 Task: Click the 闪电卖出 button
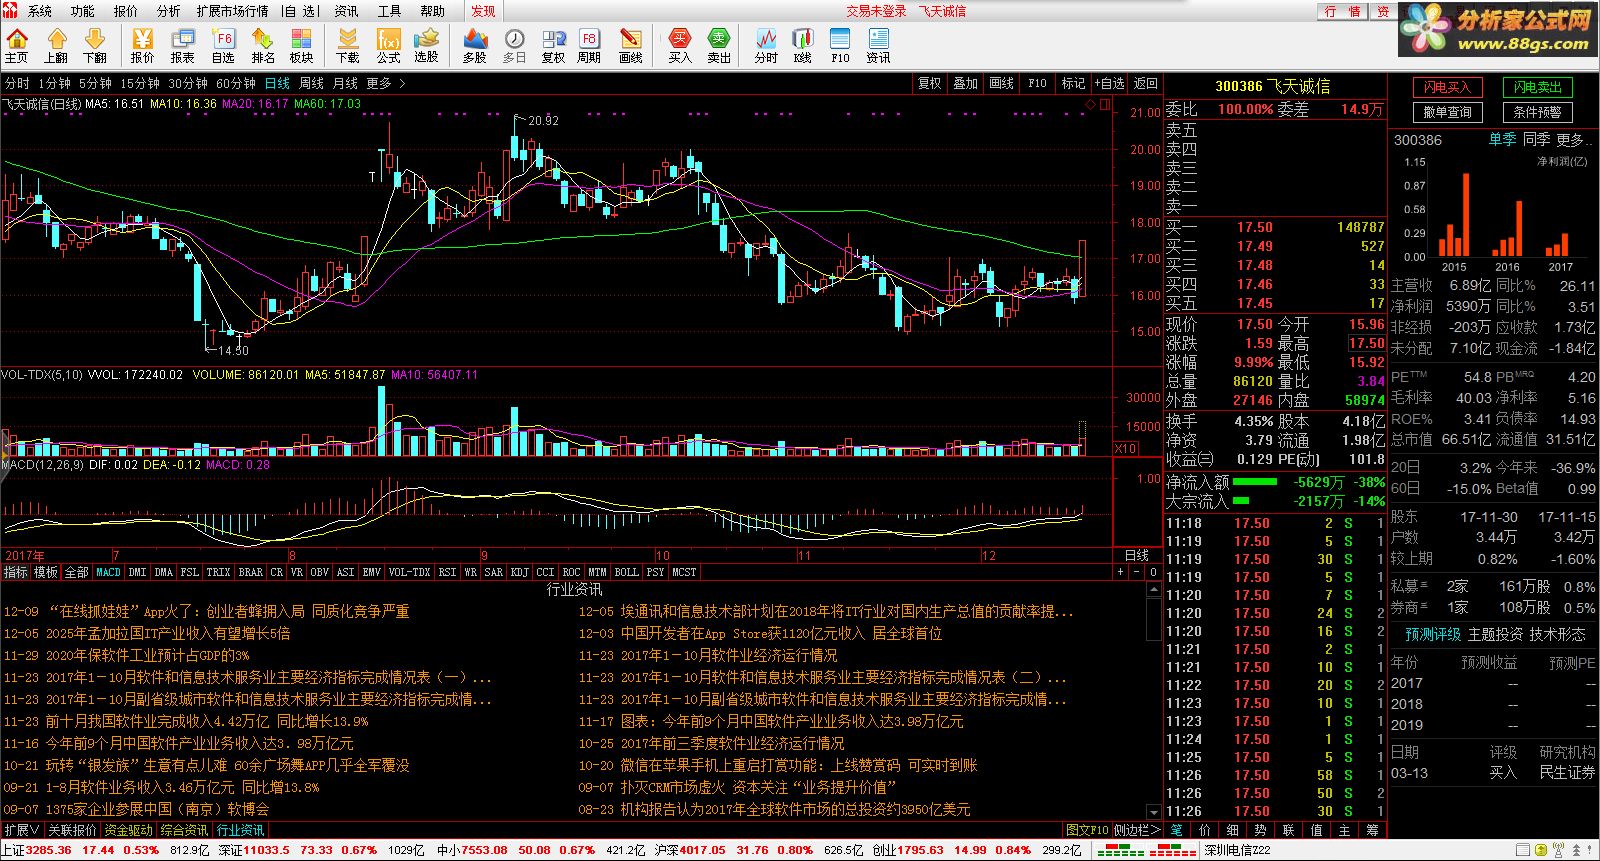click(x=1537, y=88)
